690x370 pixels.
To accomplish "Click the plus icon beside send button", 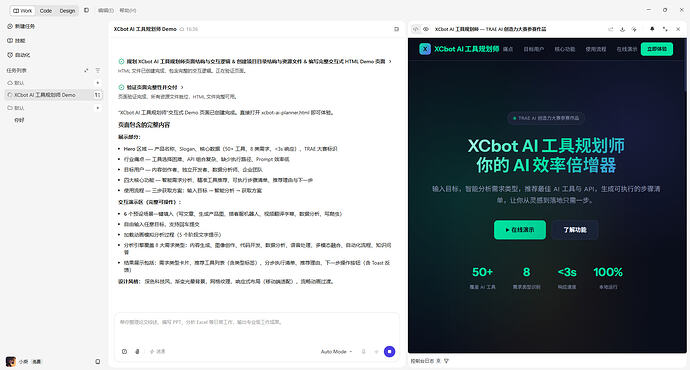I will [376, 352].
